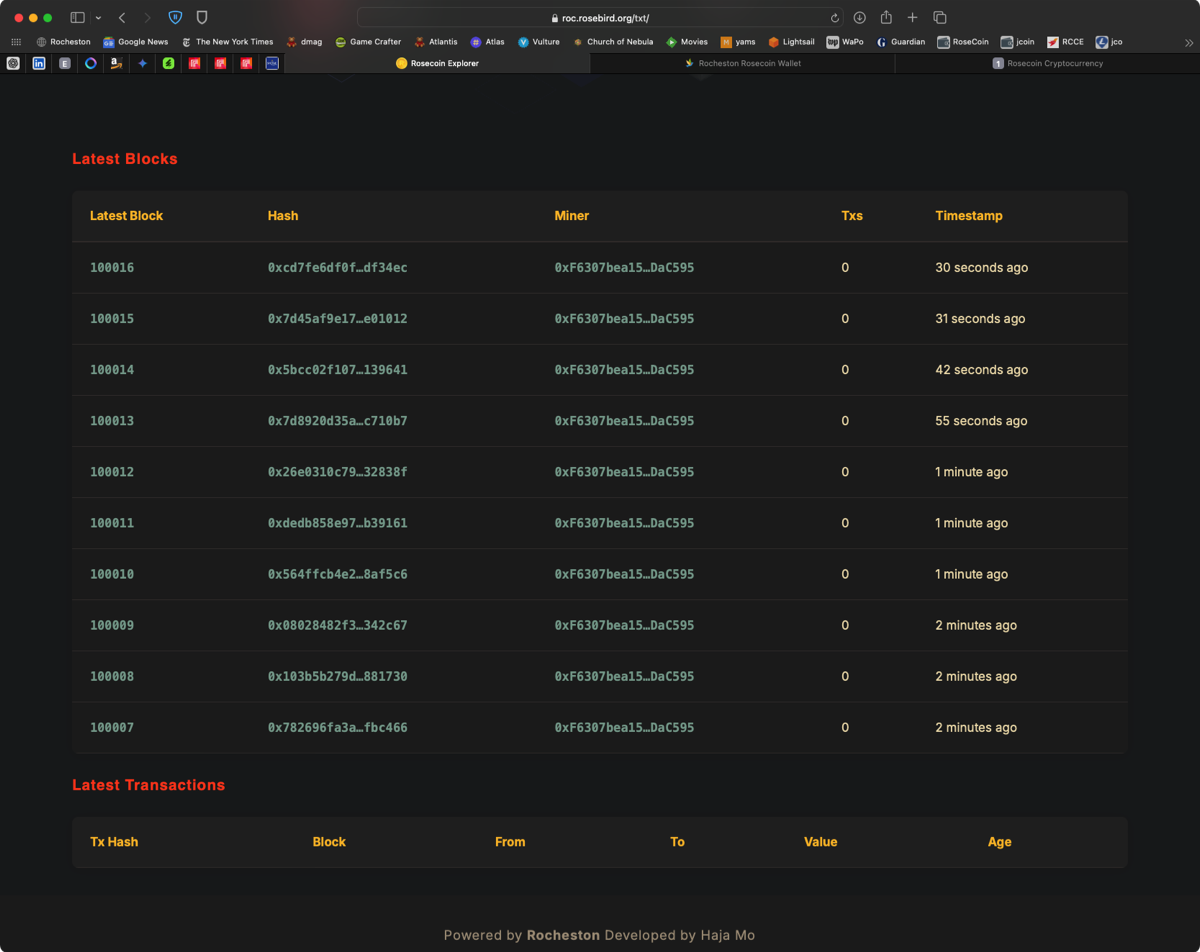Open the Google News bookmark
Image resolution: width=1200 pixels, height=952 pixels.
pyautogui.click(x=136, y=42)
